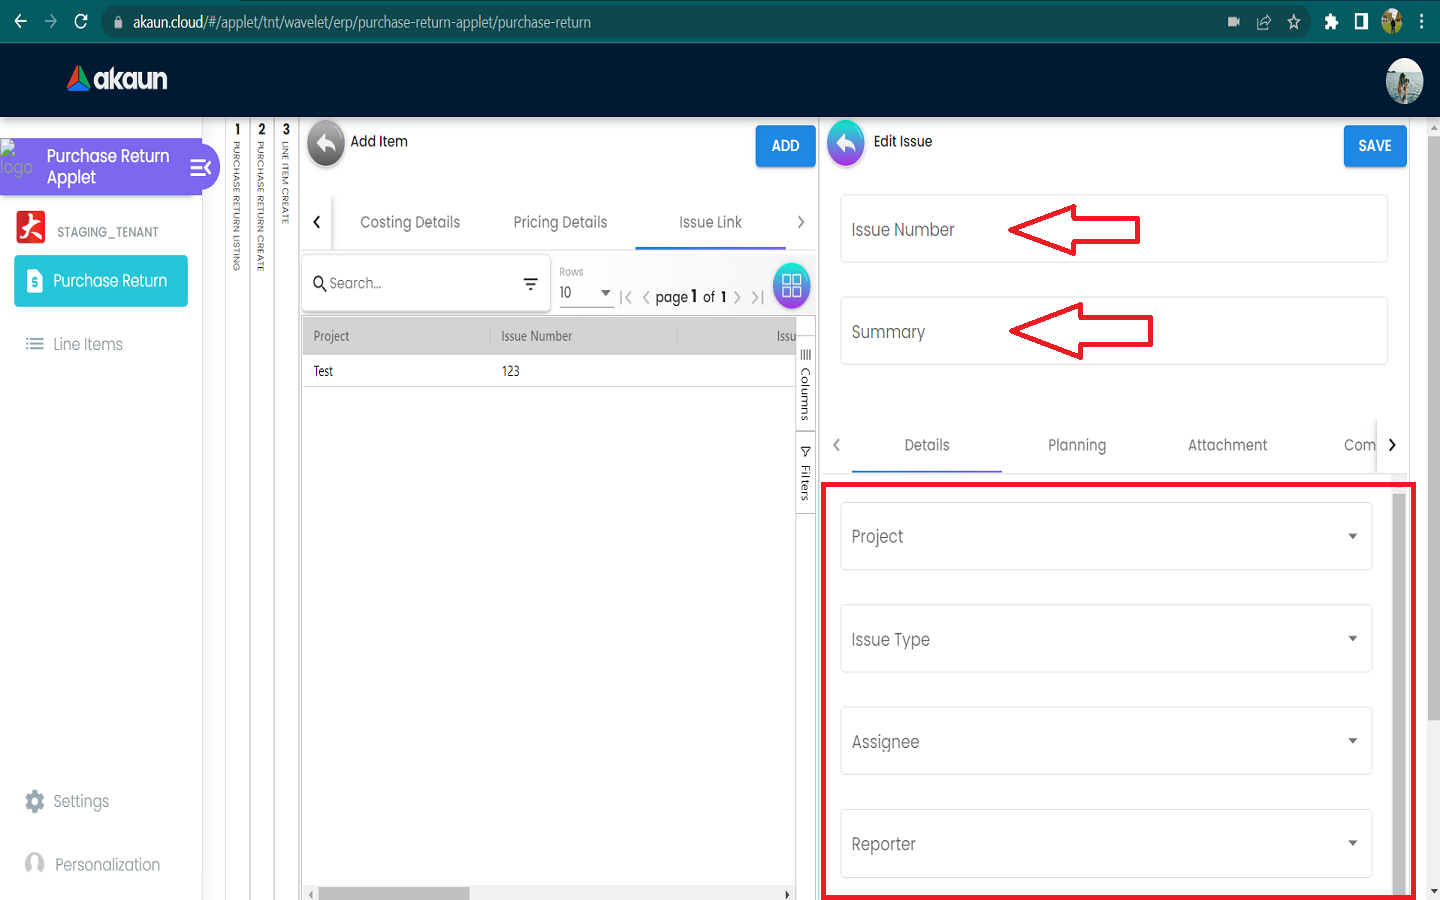The height and width of the screenshot is (900, 1440).
Task: Reload the browser page
Action: 81,21
